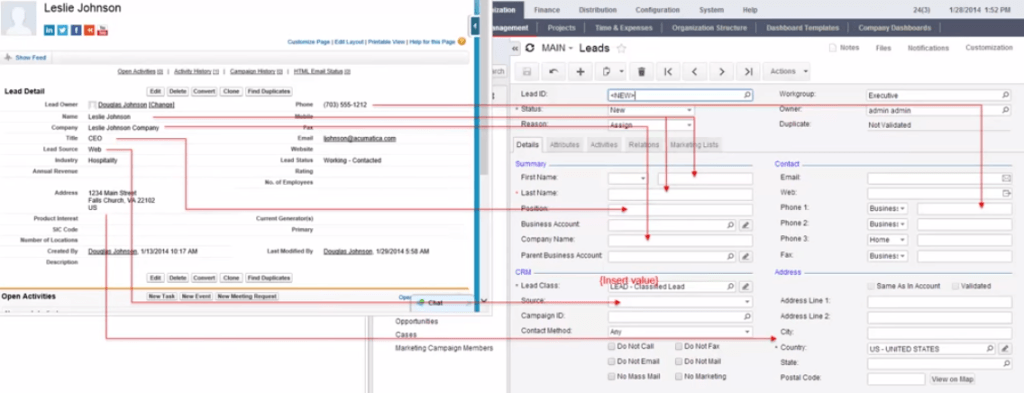
Task: Open the Fax type dropdown
Action: 888,256
